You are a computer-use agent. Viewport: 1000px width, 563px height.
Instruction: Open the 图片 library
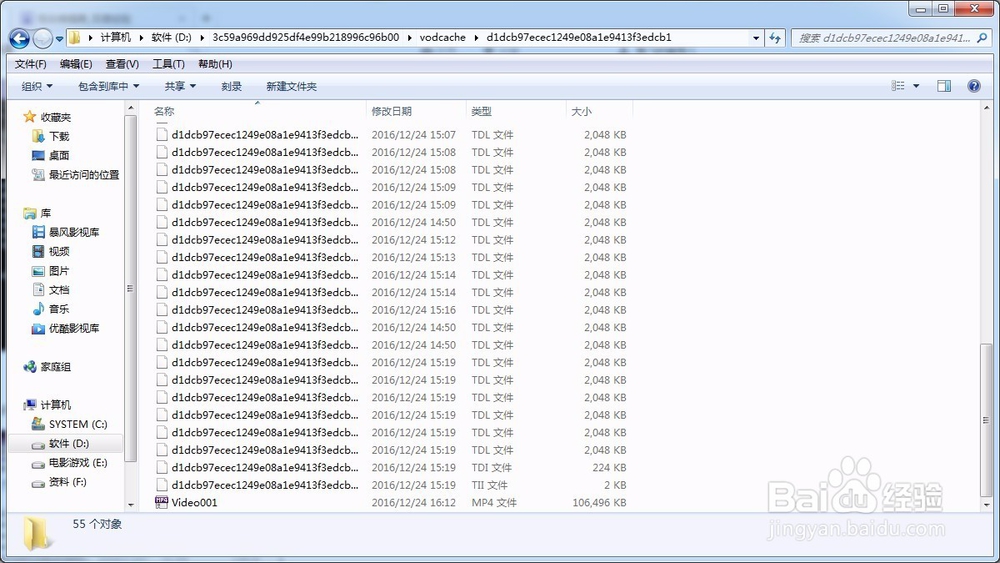click(x=59, y=270)
